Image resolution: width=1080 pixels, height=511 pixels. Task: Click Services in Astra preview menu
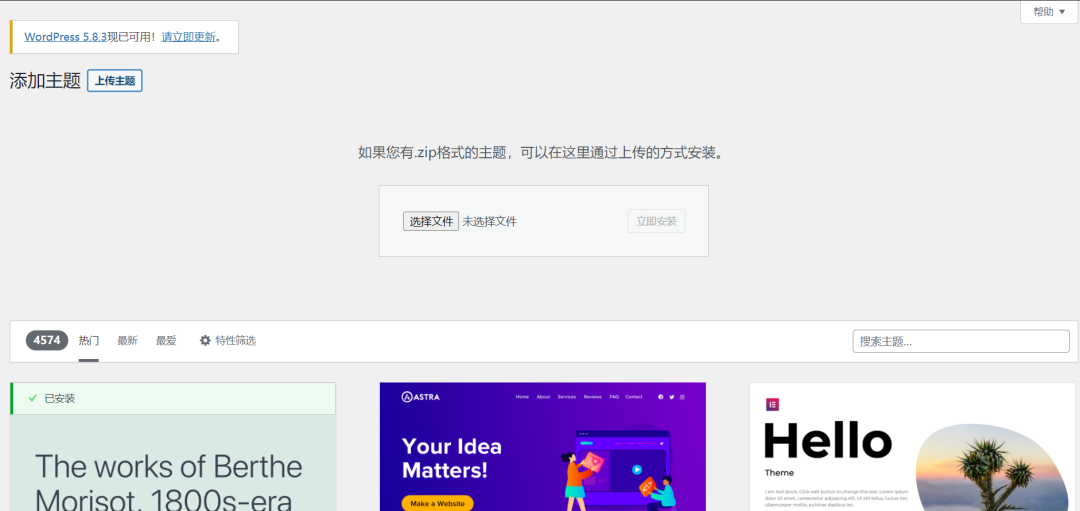click(x=567, y=397)
